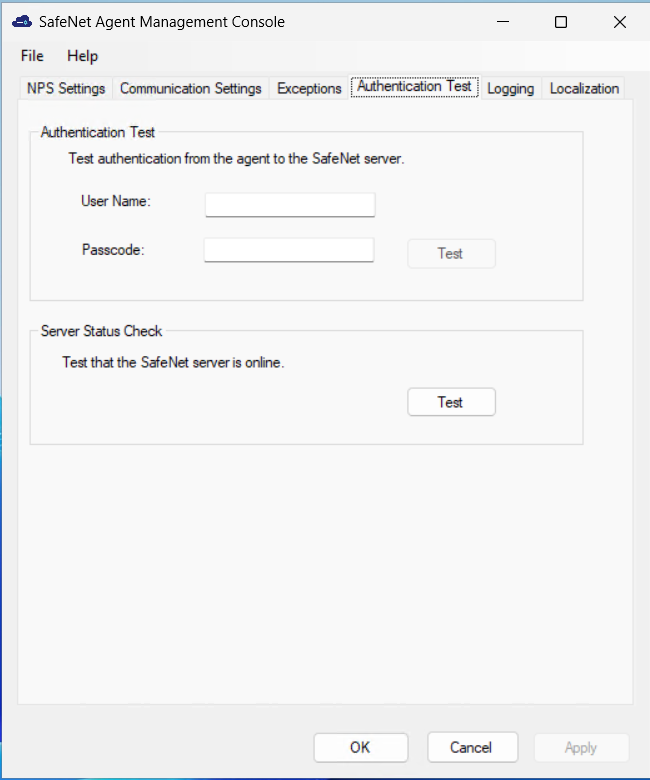Close the SafeNet Agent Management Console
The image size is (650, 780).
click(x=620, y=22)
